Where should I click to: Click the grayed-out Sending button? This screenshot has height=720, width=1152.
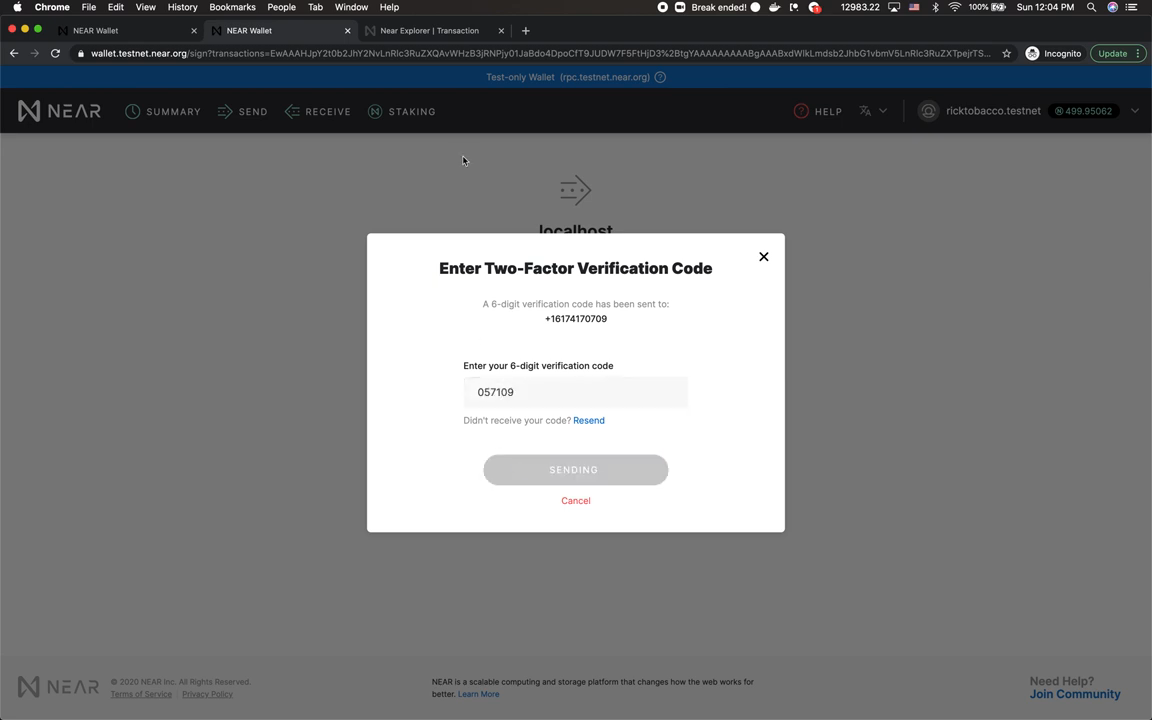(x=575, y=469)
